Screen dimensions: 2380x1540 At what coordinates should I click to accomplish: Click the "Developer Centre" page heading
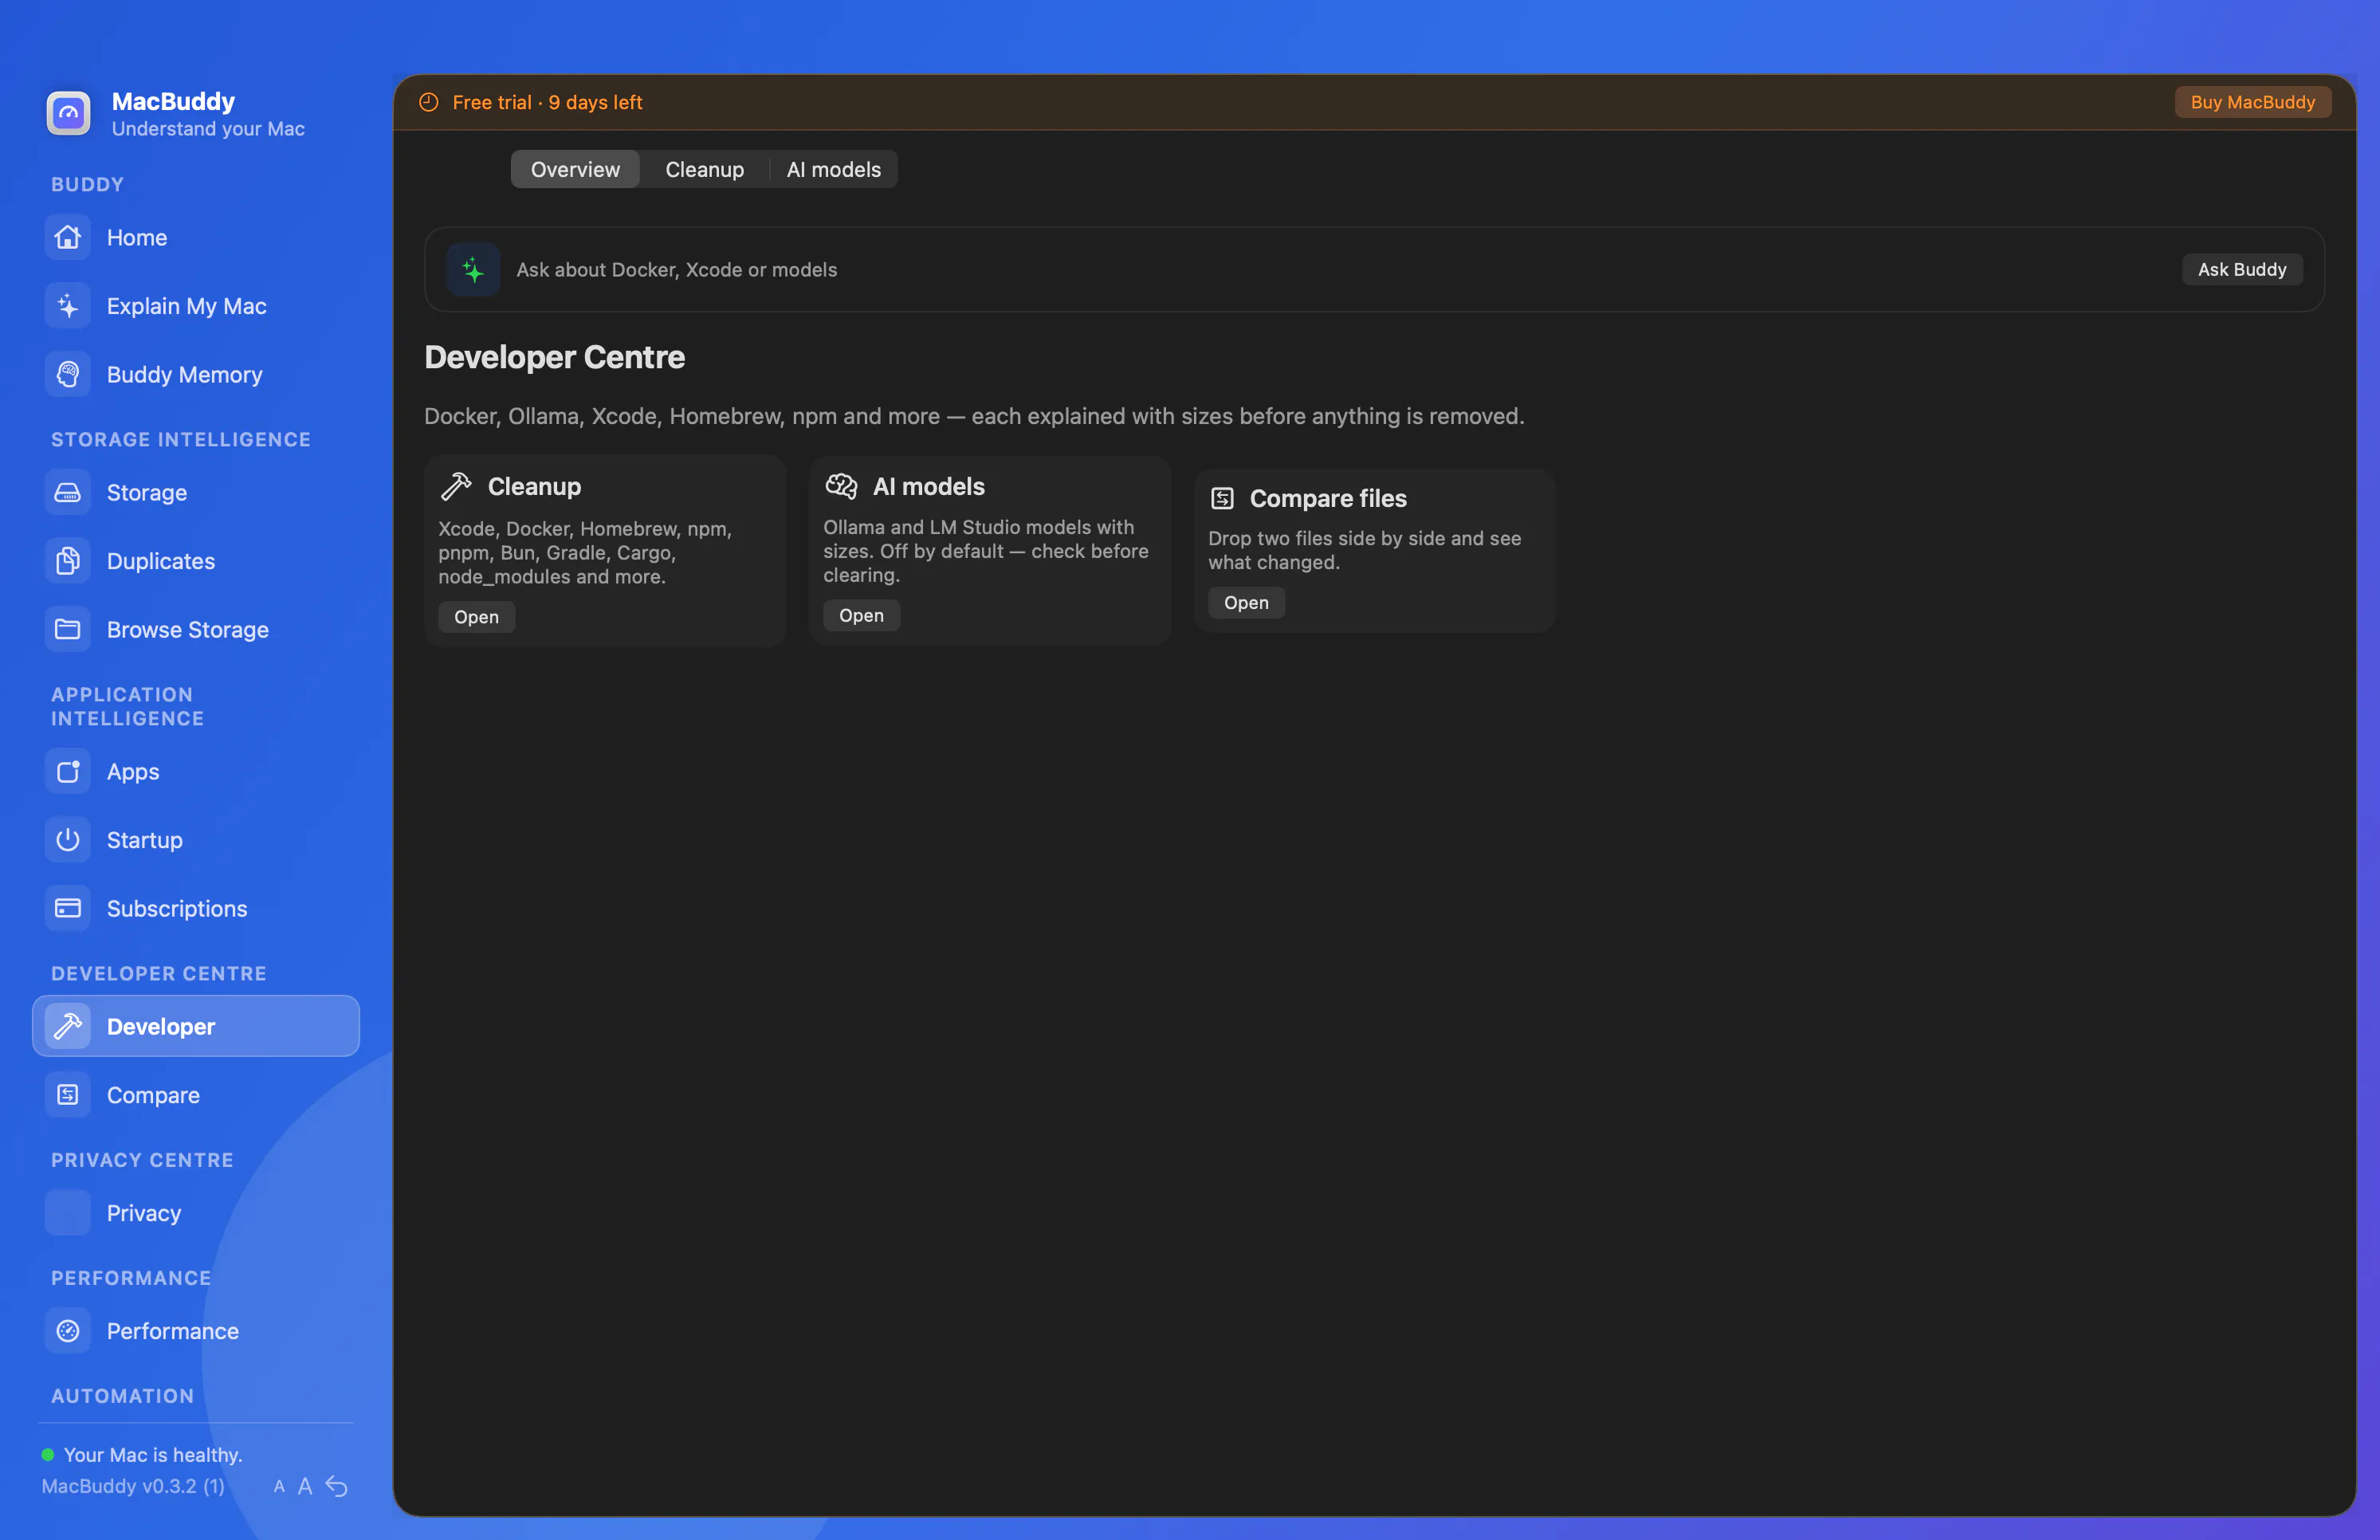(554, 357)
